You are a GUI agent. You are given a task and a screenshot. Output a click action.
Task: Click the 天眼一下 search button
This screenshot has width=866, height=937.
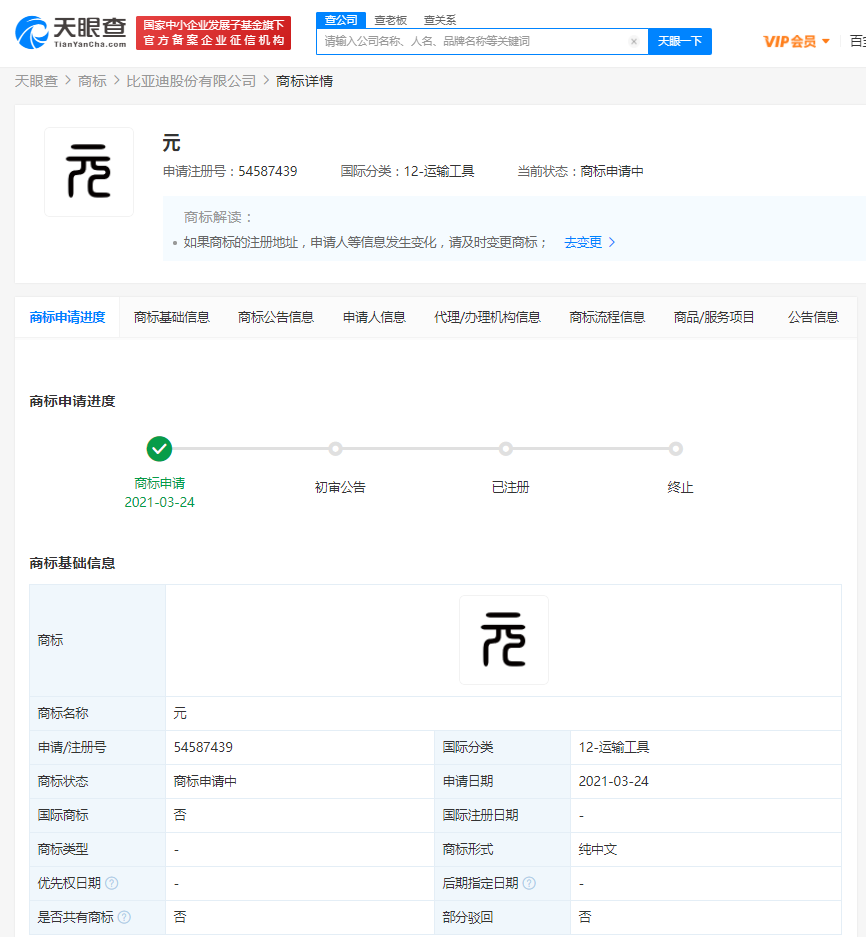click(x=680, y=41)
